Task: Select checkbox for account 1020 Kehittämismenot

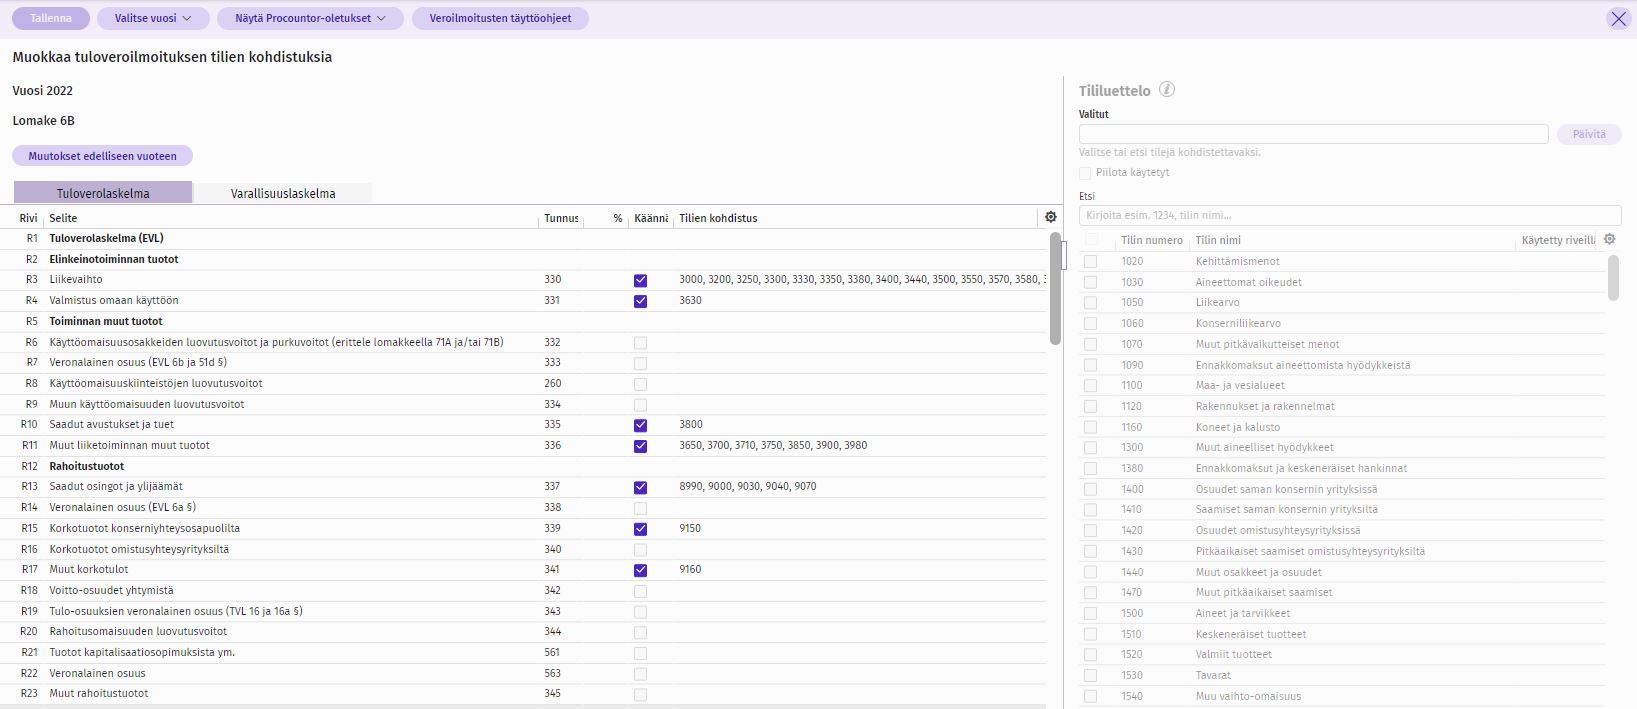Action: [1091, 261]
